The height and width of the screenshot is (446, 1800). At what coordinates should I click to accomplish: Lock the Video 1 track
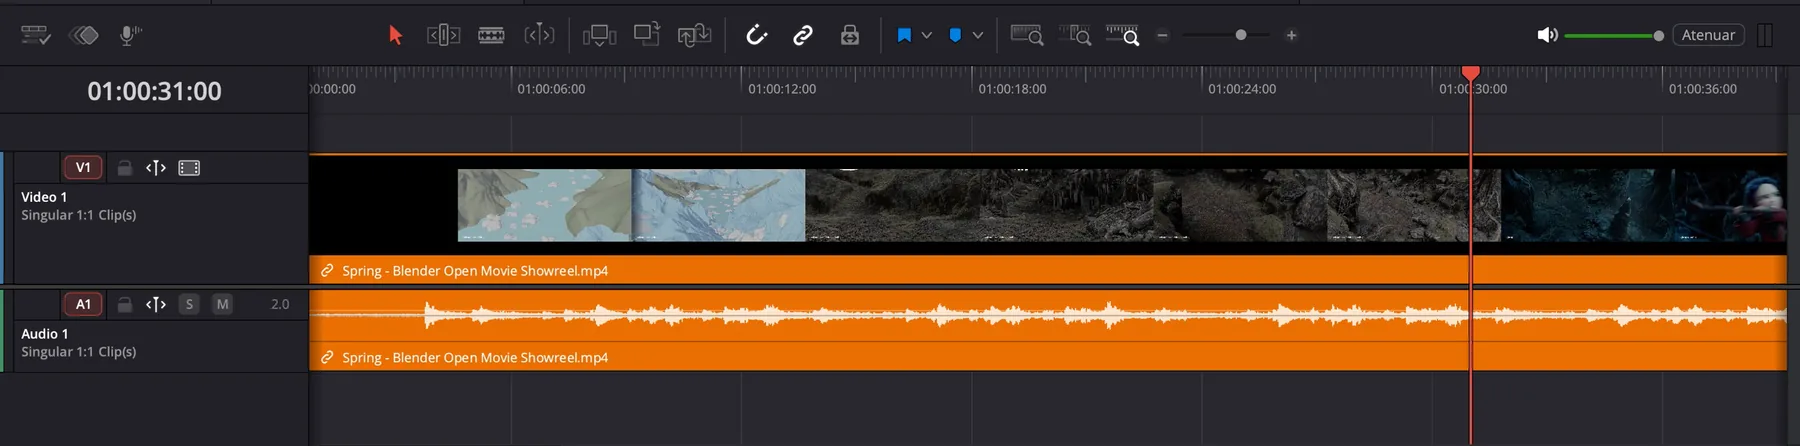[x=125, y=168]
